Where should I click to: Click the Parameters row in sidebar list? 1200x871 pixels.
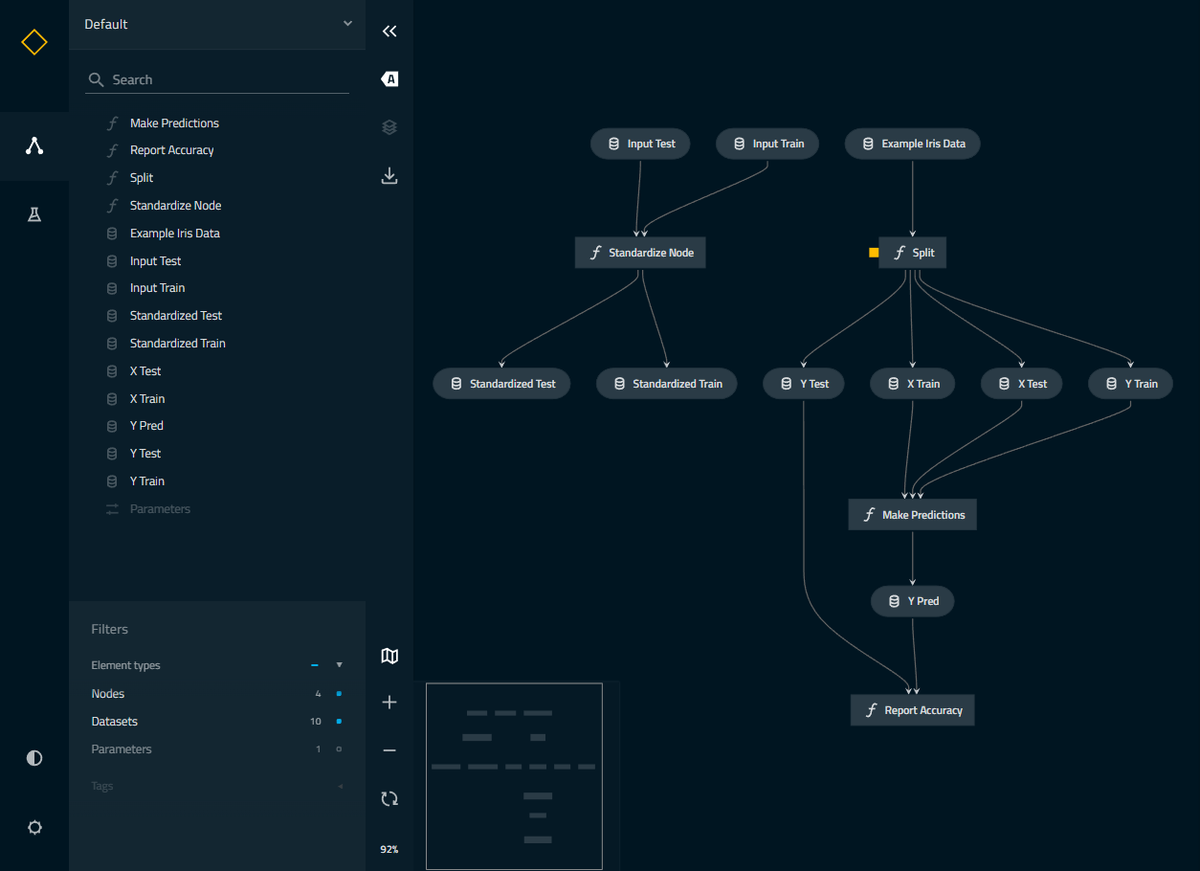(x=217, y=509)
